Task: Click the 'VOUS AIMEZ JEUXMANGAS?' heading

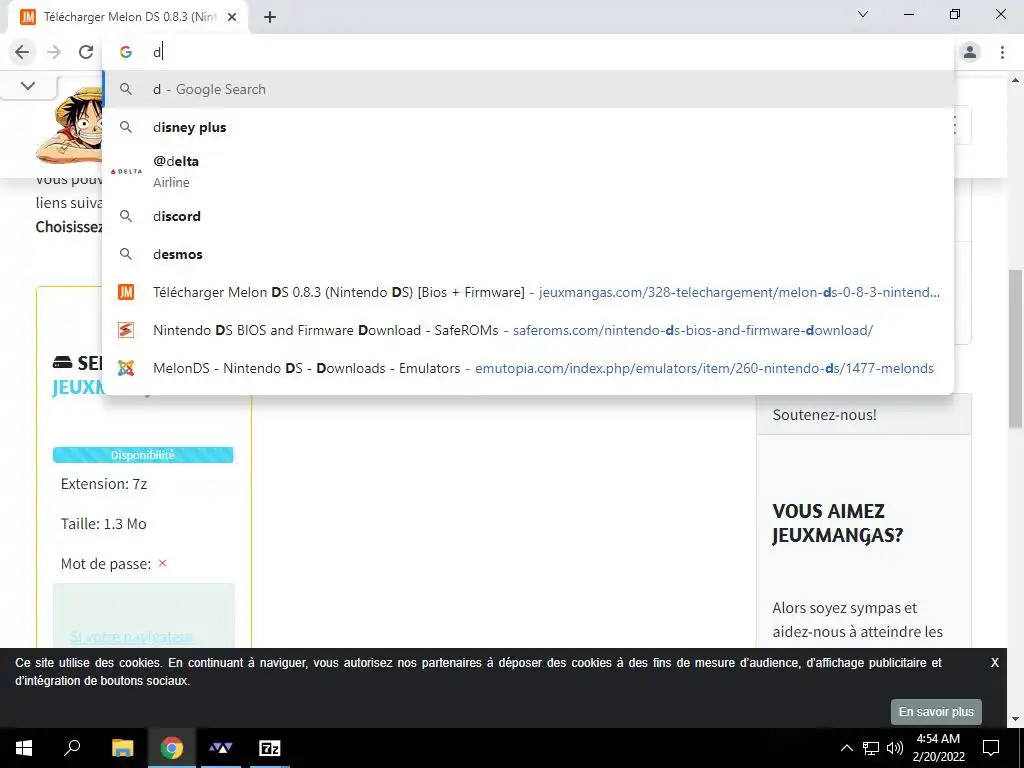Action: pyautogui.click(x=838, y=523)
